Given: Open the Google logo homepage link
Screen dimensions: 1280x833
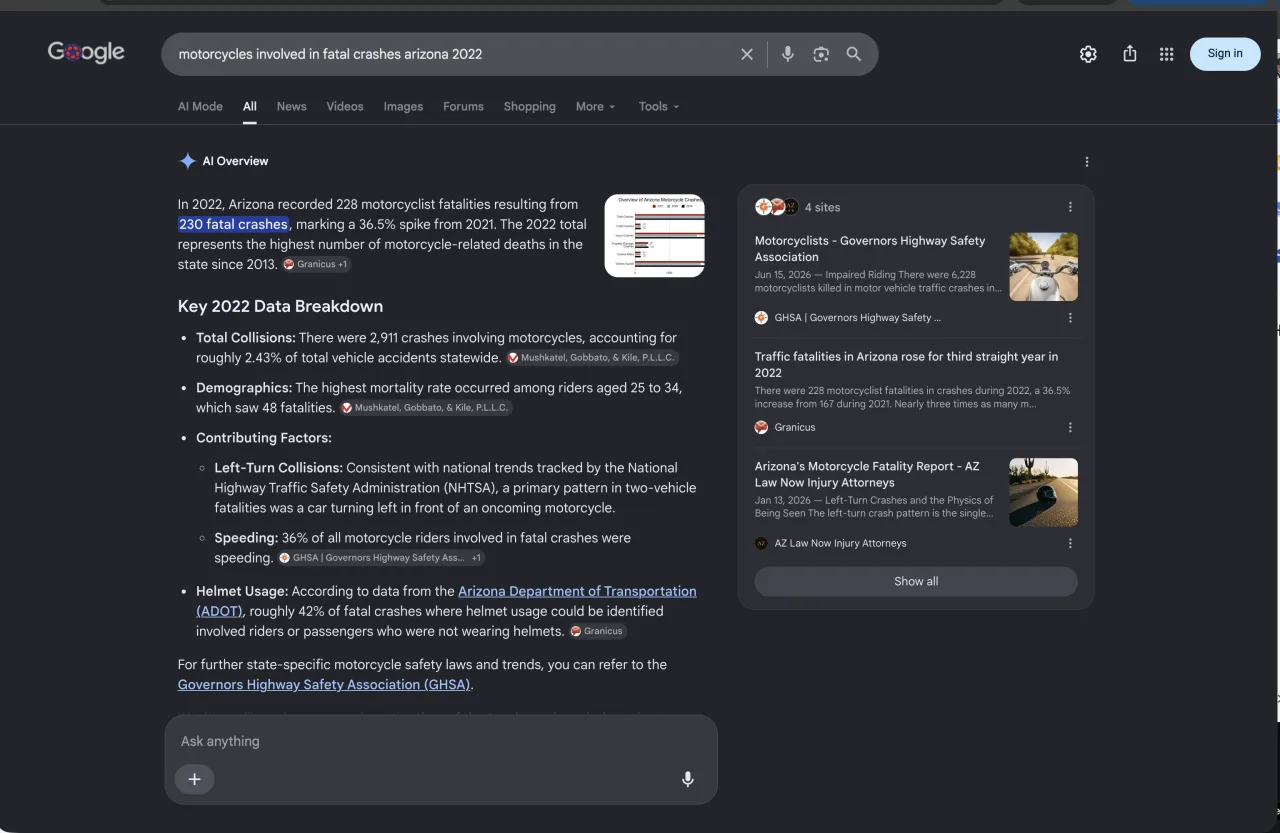Looking at the screenshot, I should [x=86, y=52].
